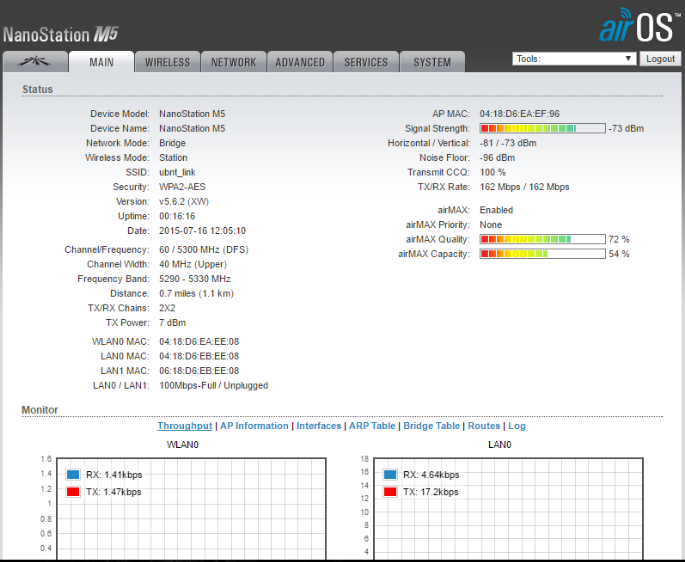Select WLAN0 RX rate 1.41kbps
The height and width of the screenshot is (562, 685).
(x=123, y=475)
